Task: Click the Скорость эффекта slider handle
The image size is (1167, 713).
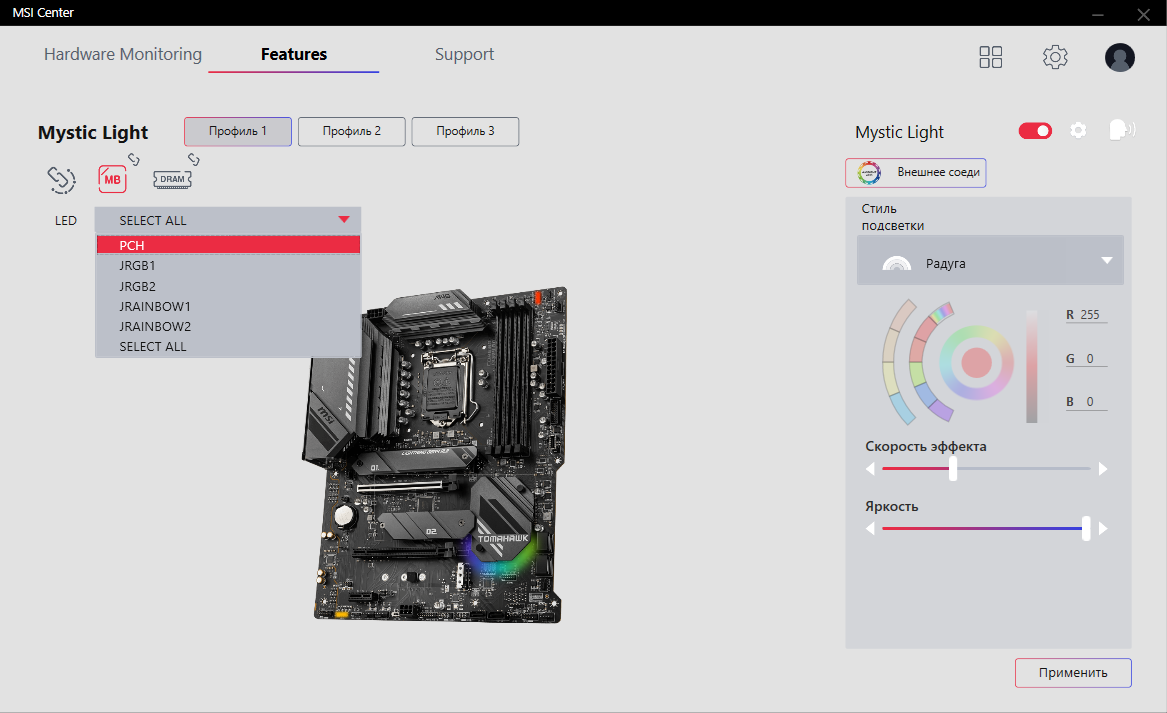Action: click(953, 469)
